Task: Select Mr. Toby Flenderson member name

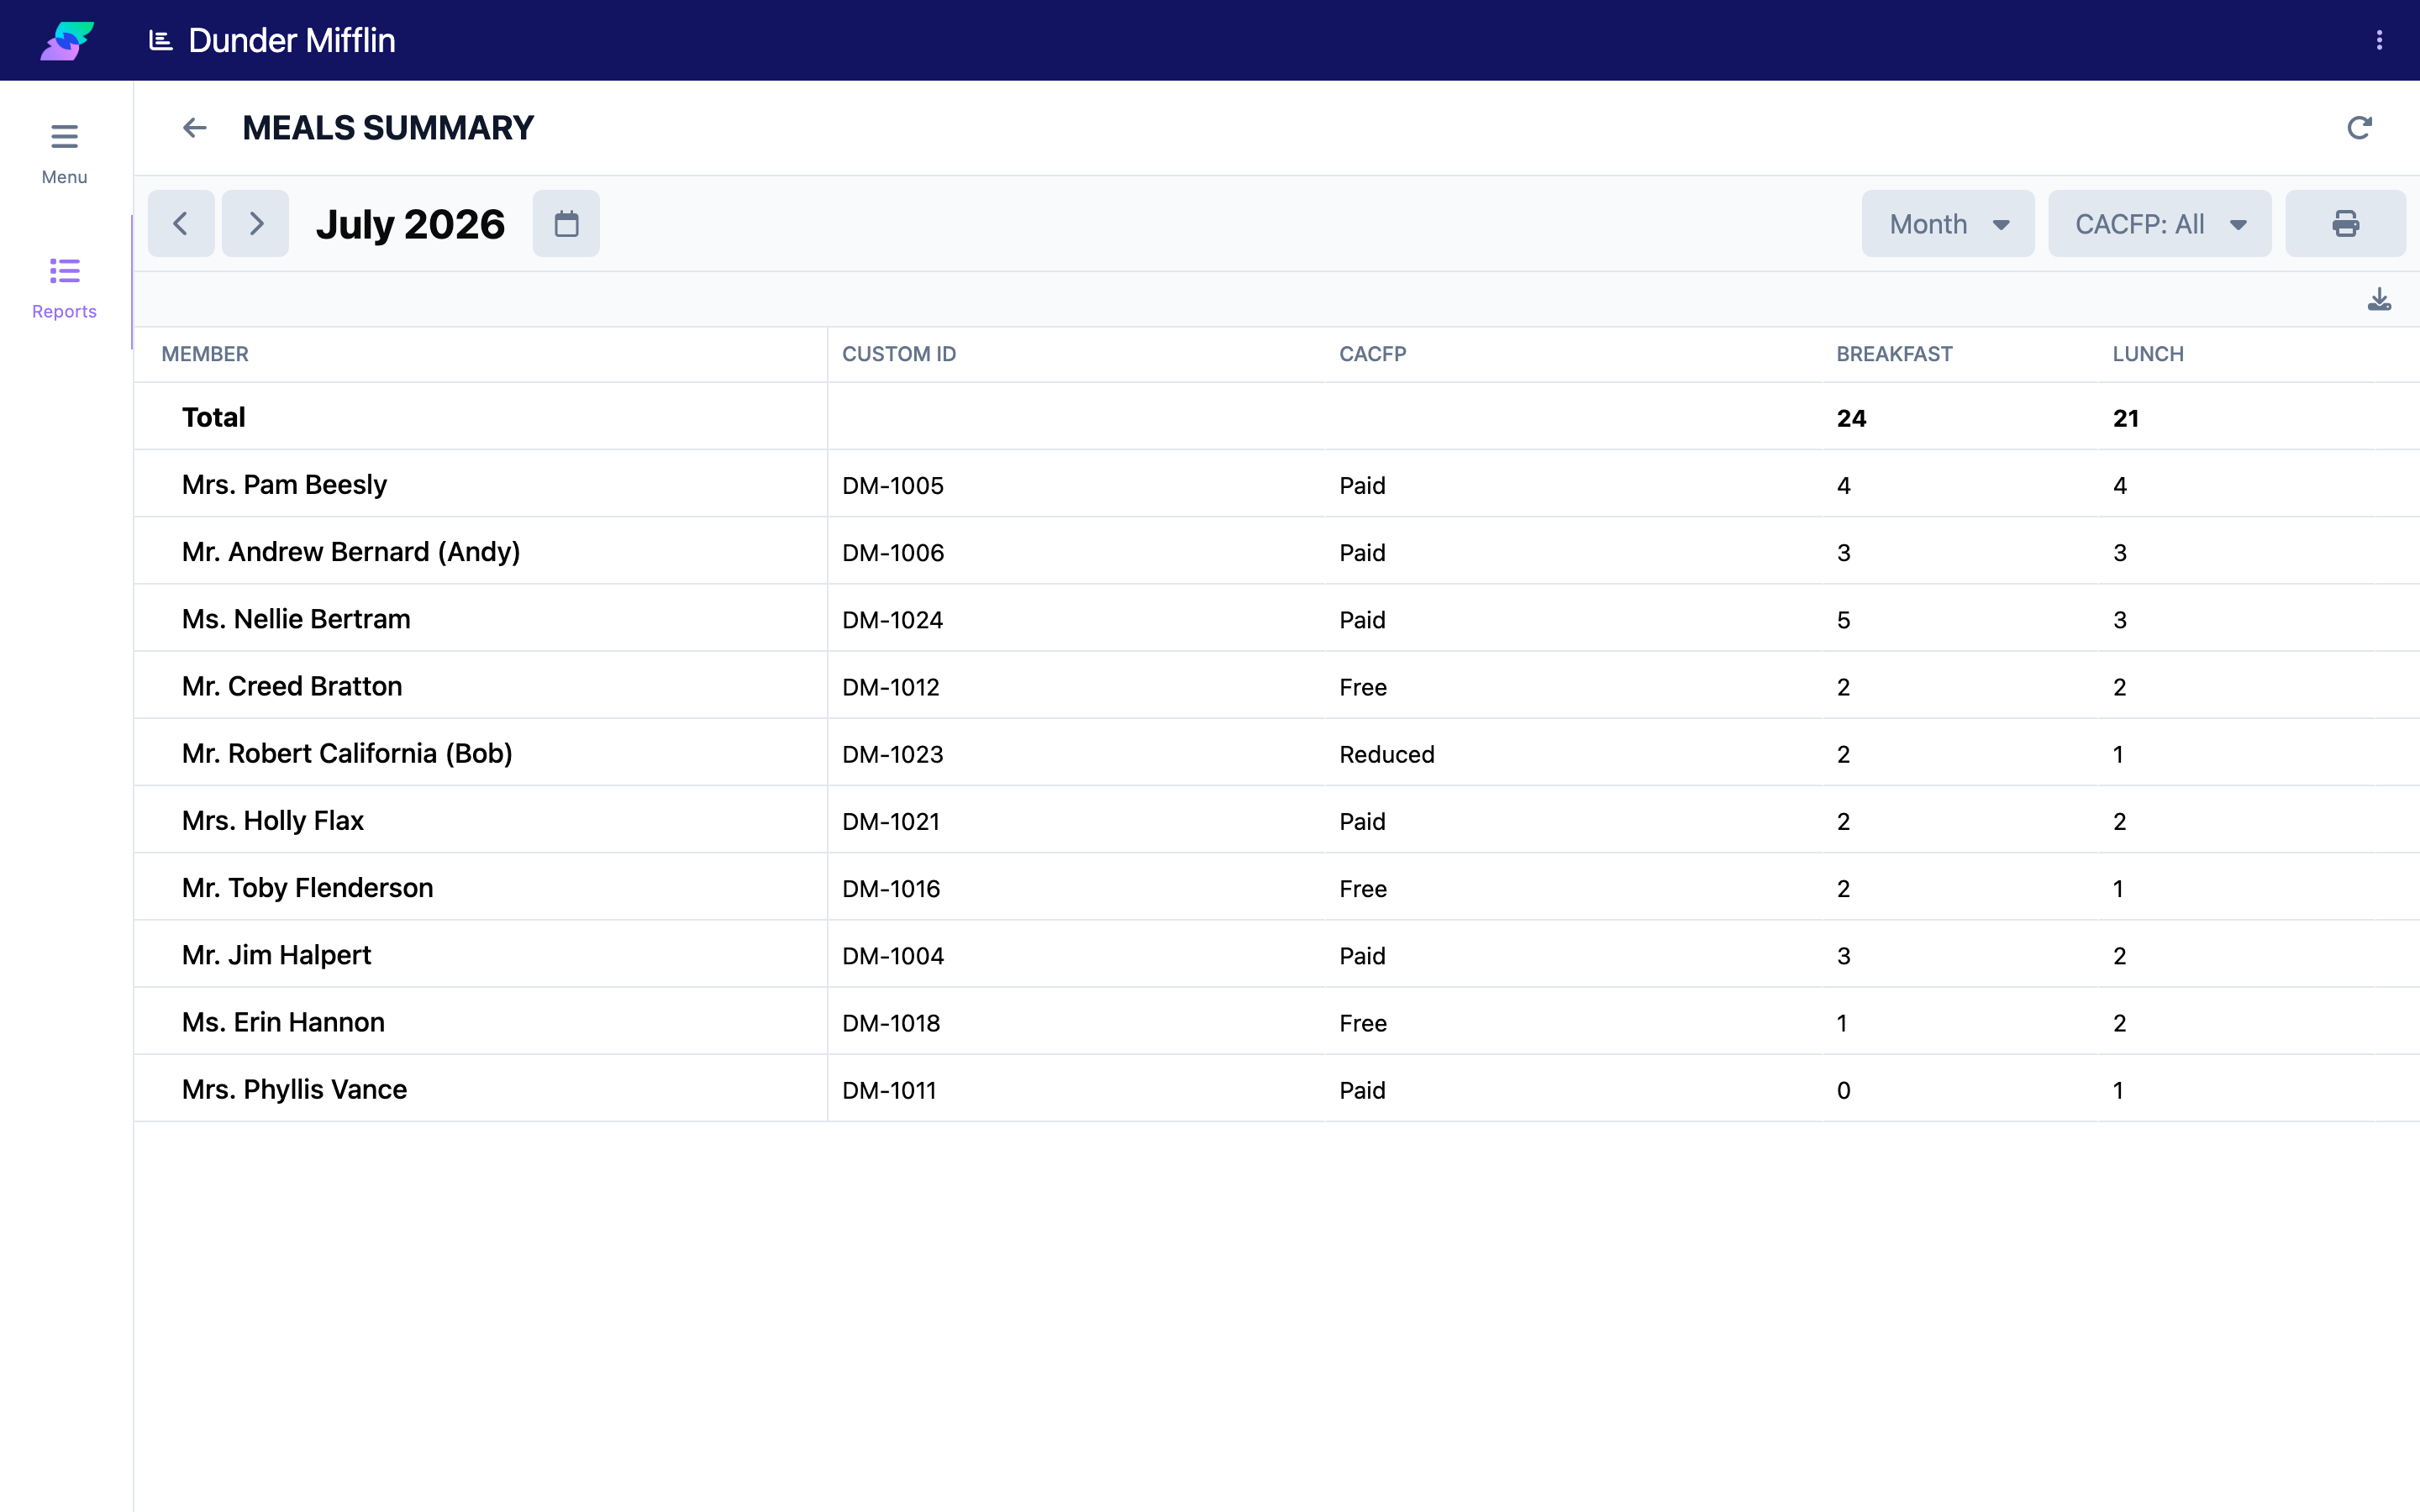Action: tap(307, 888)
